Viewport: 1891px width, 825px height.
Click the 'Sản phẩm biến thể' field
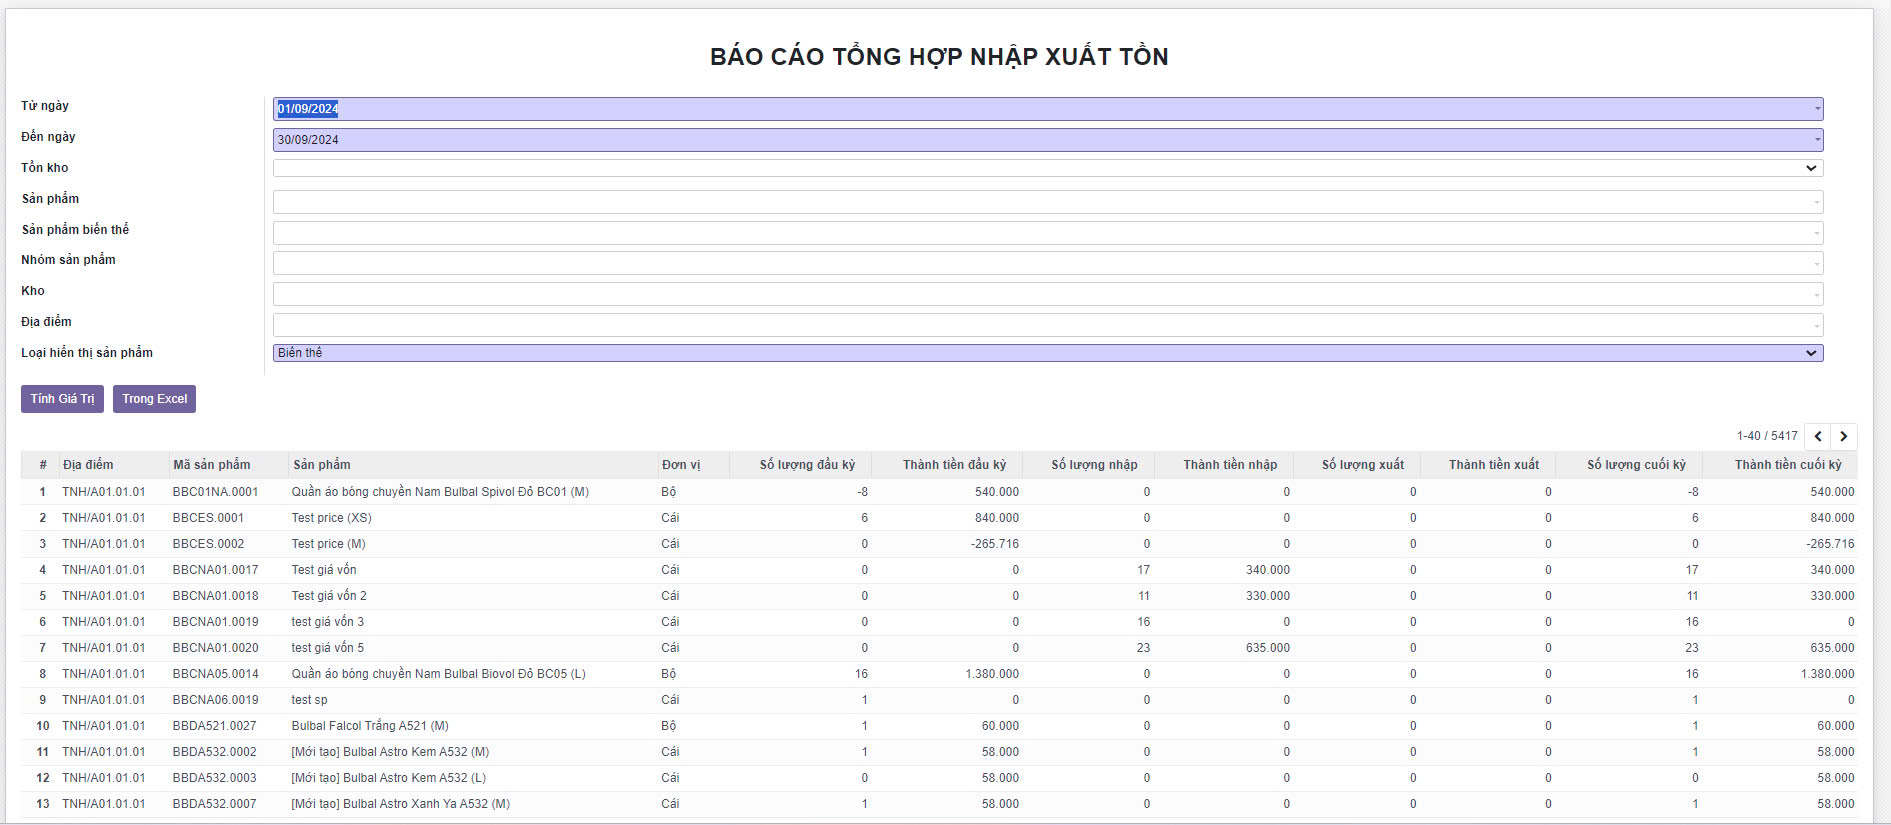pyautogui.click(x=1047, y=233)
